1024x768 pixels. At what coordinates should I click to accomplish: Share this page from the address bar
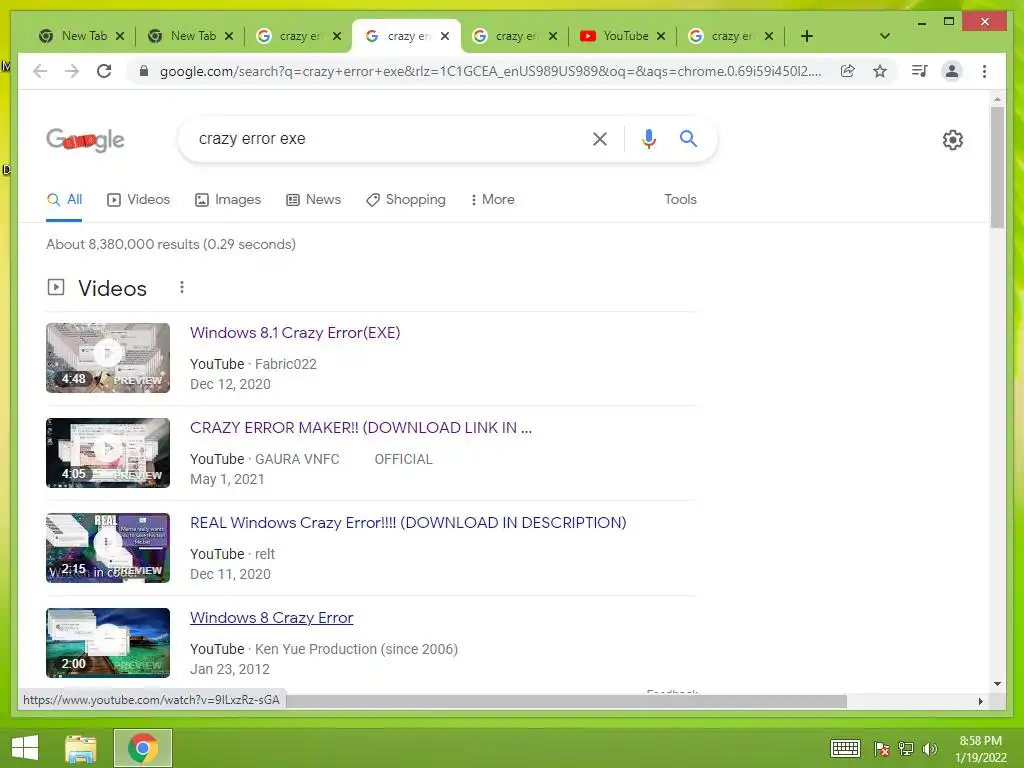pyautogui.click(x=848, y=71)
